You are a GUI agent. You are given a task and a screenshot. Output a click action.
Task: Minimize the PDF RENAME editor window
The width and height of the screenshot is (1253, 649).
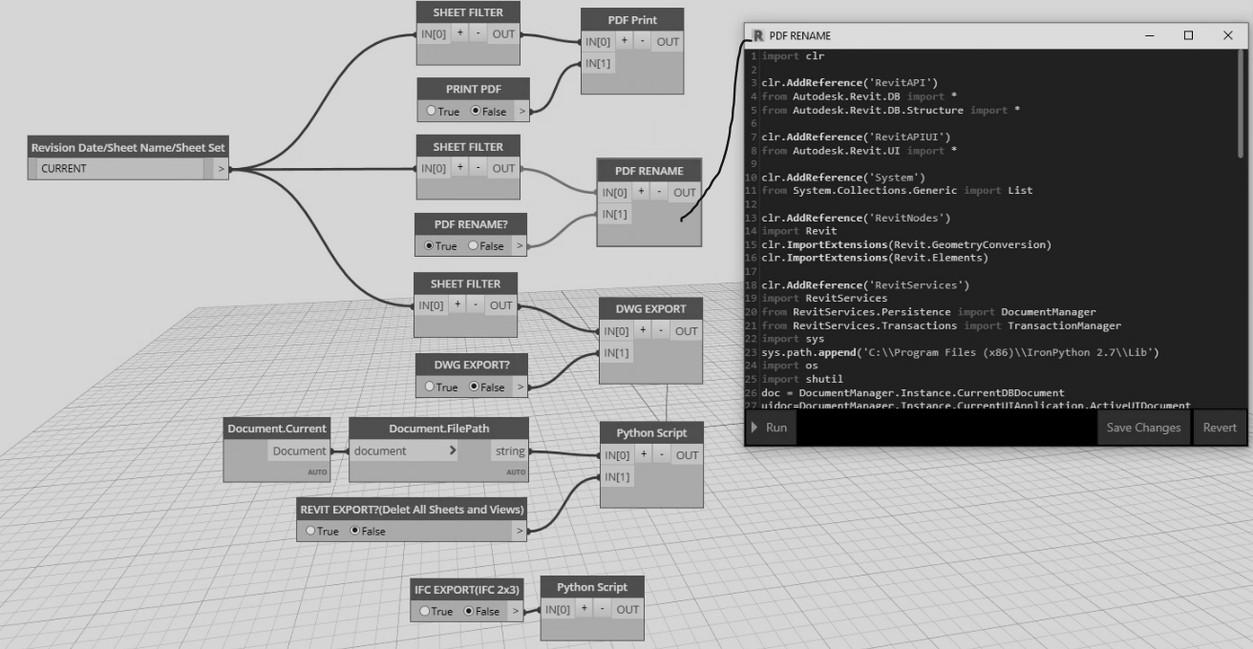click(1150, 35)
